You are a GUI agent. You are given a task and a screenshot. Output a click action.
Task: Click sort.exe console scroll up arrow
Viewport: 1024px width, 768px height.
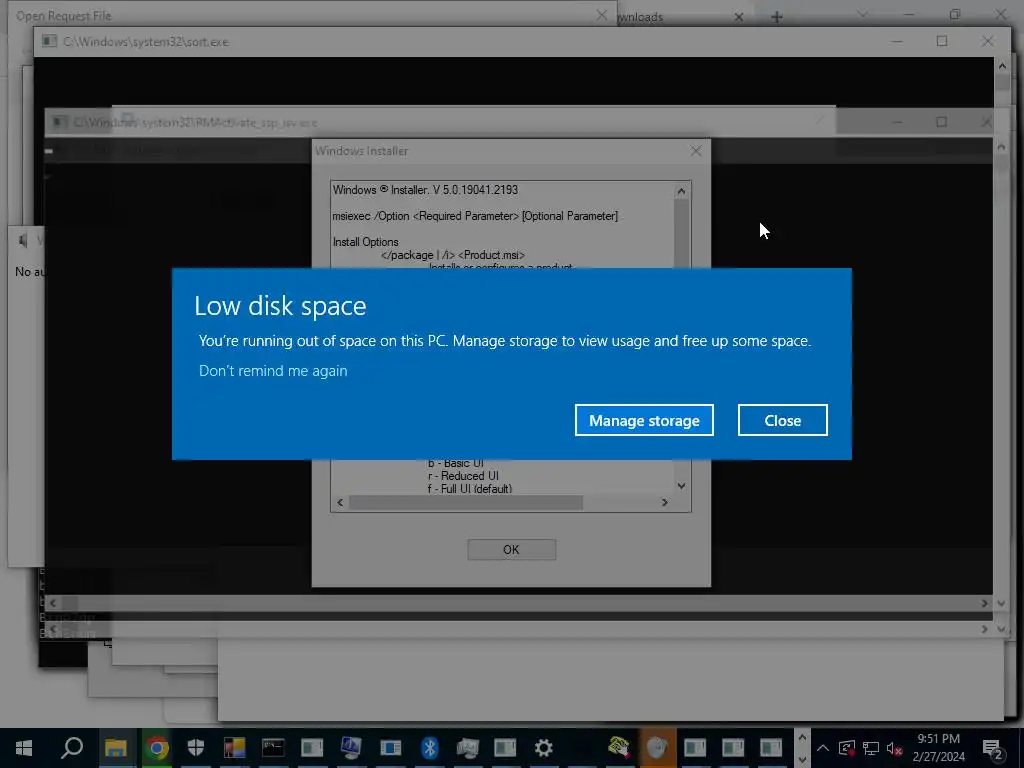pyautogui.click(x=1002, y=66)
